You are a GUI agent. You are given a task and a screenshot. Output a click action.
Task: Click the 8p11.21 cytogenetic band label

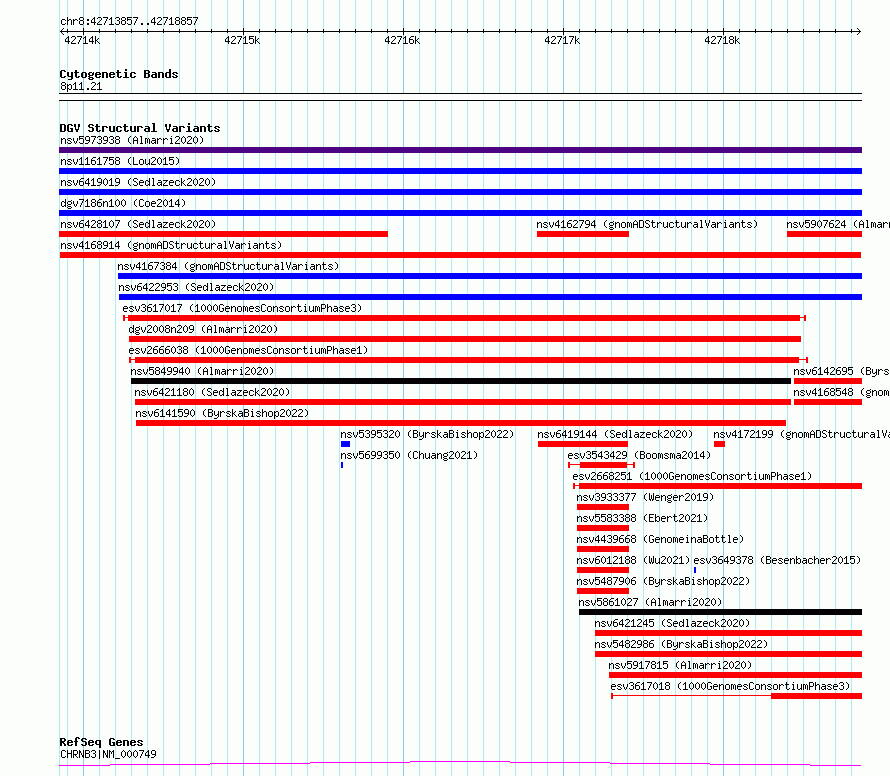[81, 86]
